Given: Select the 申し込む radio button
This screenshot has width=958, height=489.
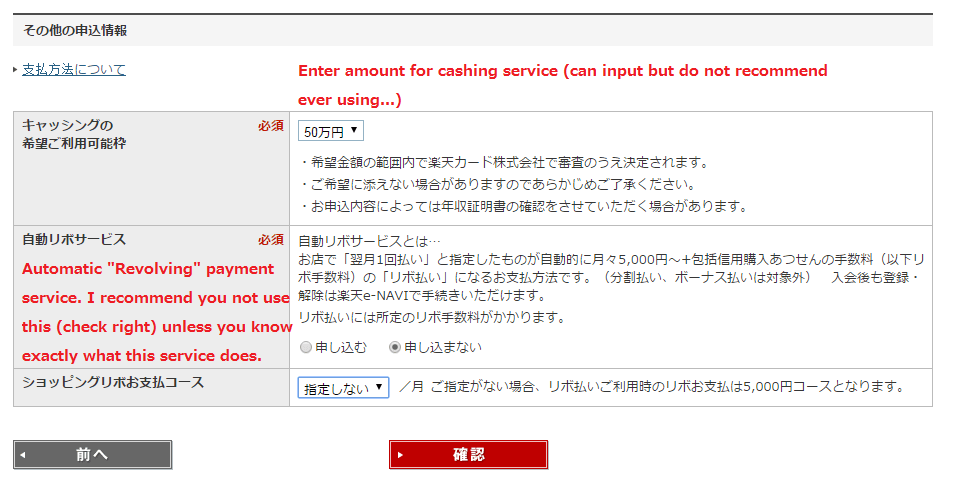Looking at the screenshot, I should (305, 347).
